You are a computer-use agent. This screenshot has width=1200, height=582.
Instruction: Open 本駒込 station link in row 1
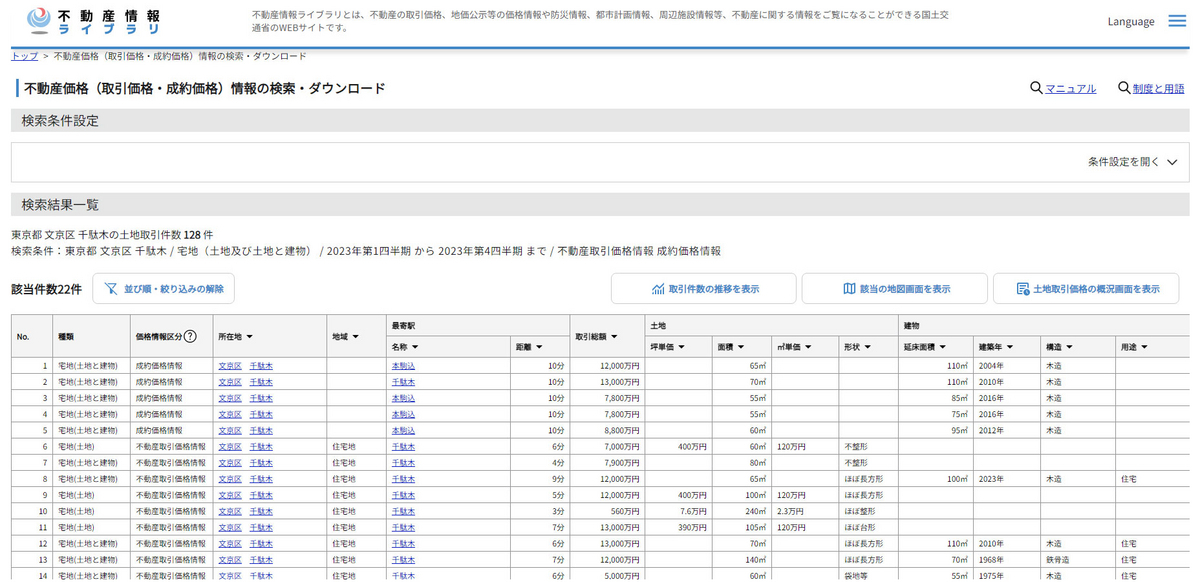[x=403, y=366]
